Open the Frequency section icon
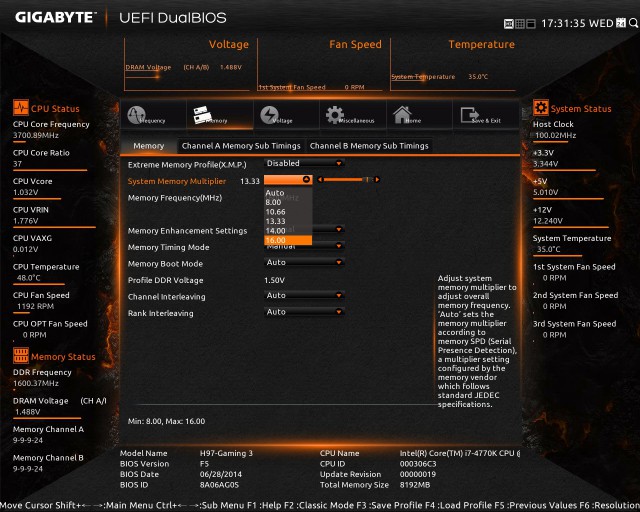 [x=136, y=115]
